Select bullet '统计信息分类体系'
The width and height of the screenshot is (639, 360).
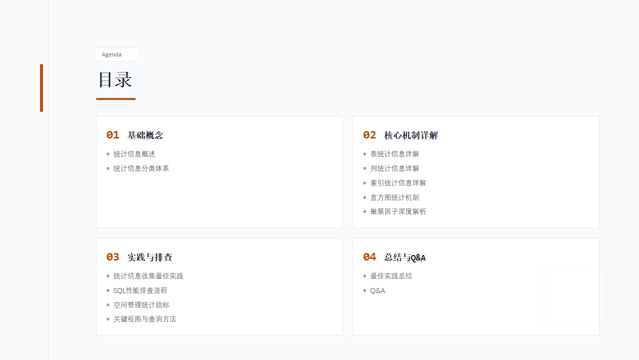(141, 168)
